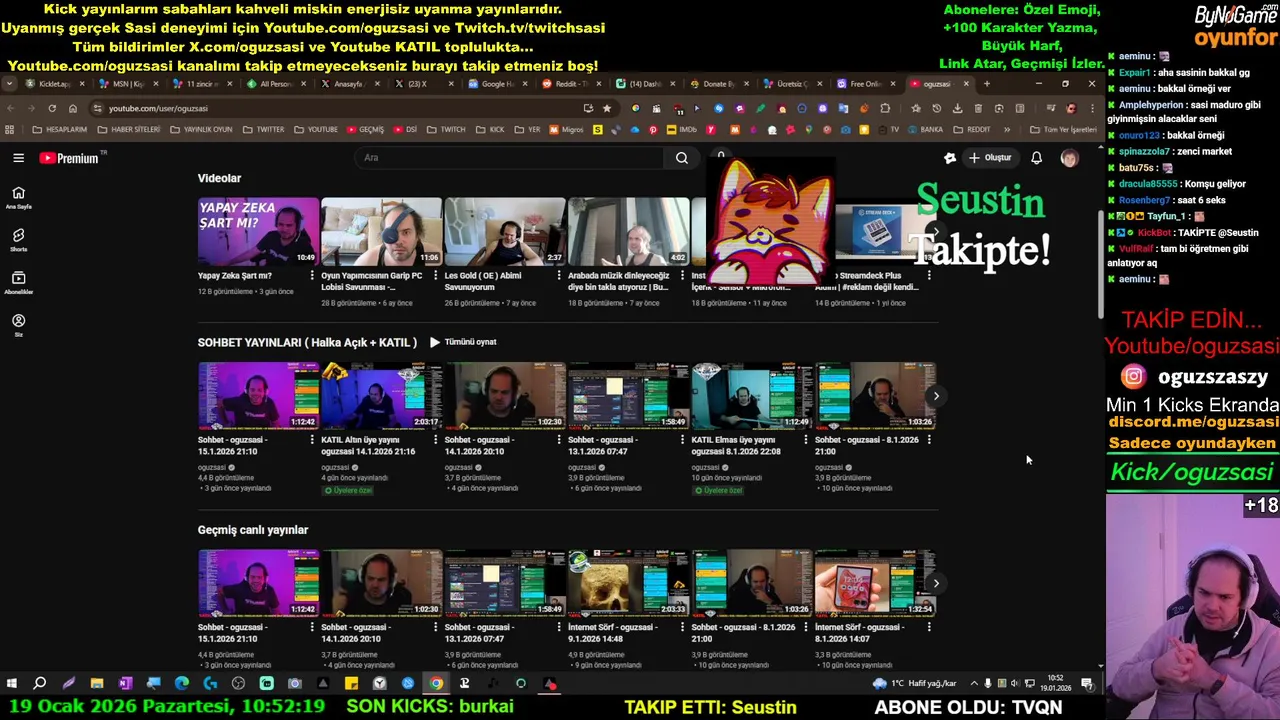The height and width of the screenshot is (720, 1280).
Task: Switch to Google Chrome in taskbar
Action: click(x=436, y=684)
